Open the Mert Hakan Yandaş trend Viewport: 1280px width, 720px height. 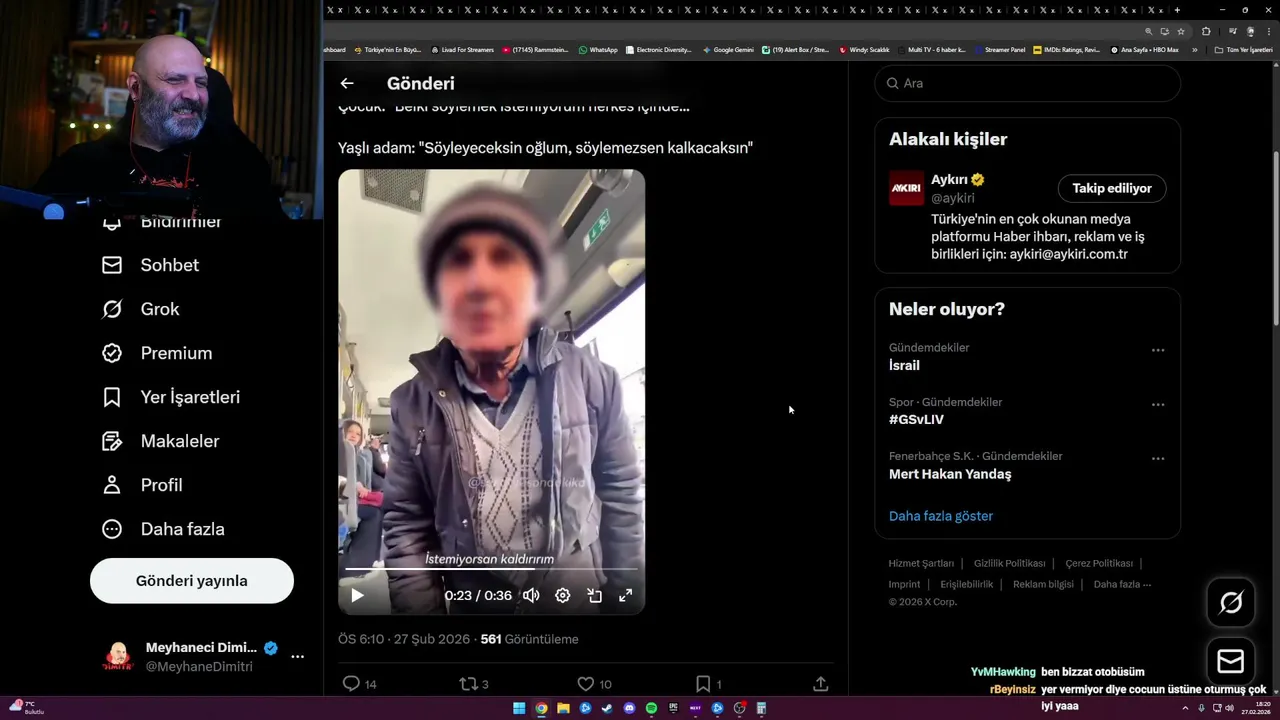[950, 474]
